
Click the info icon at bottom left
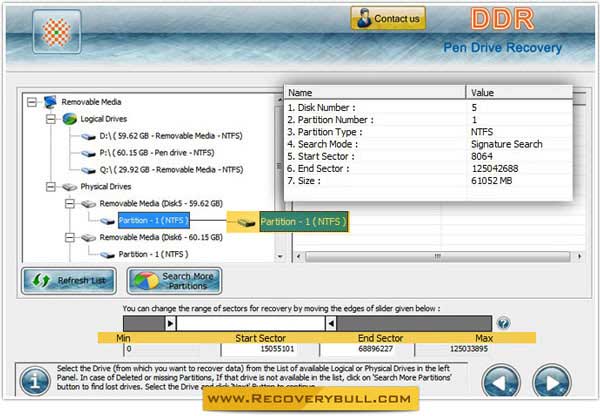point(34,383)
